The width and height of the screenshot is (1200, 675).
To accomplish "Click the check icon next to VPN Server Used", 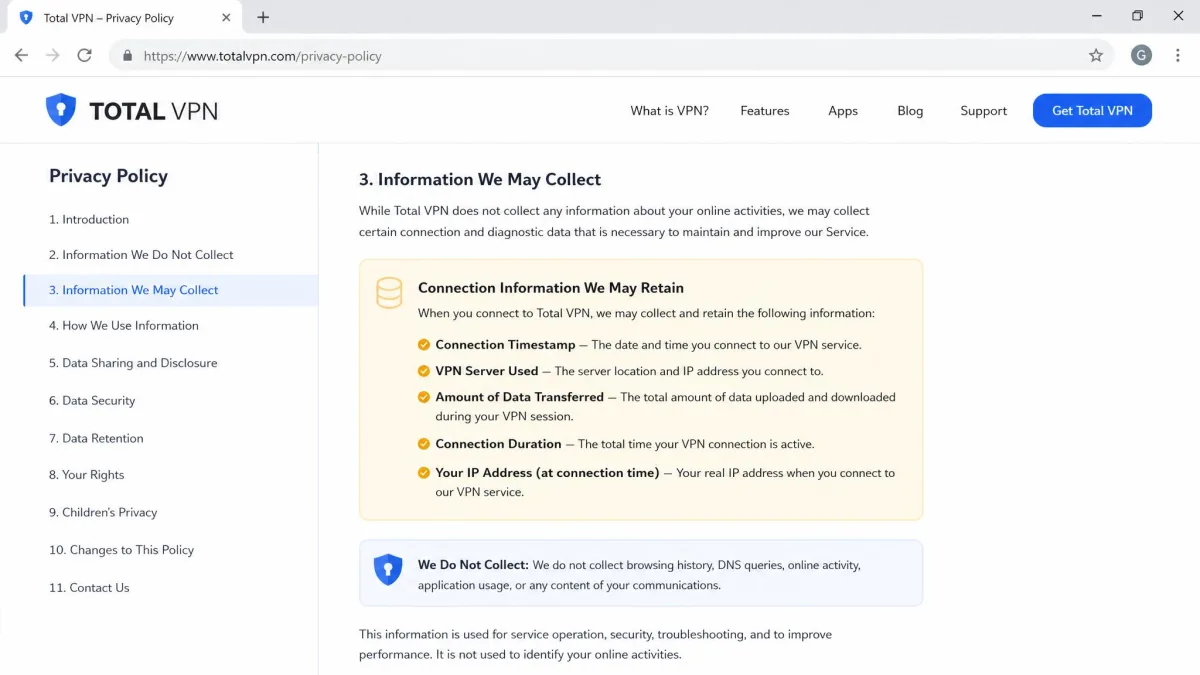I will pos(424,371).
